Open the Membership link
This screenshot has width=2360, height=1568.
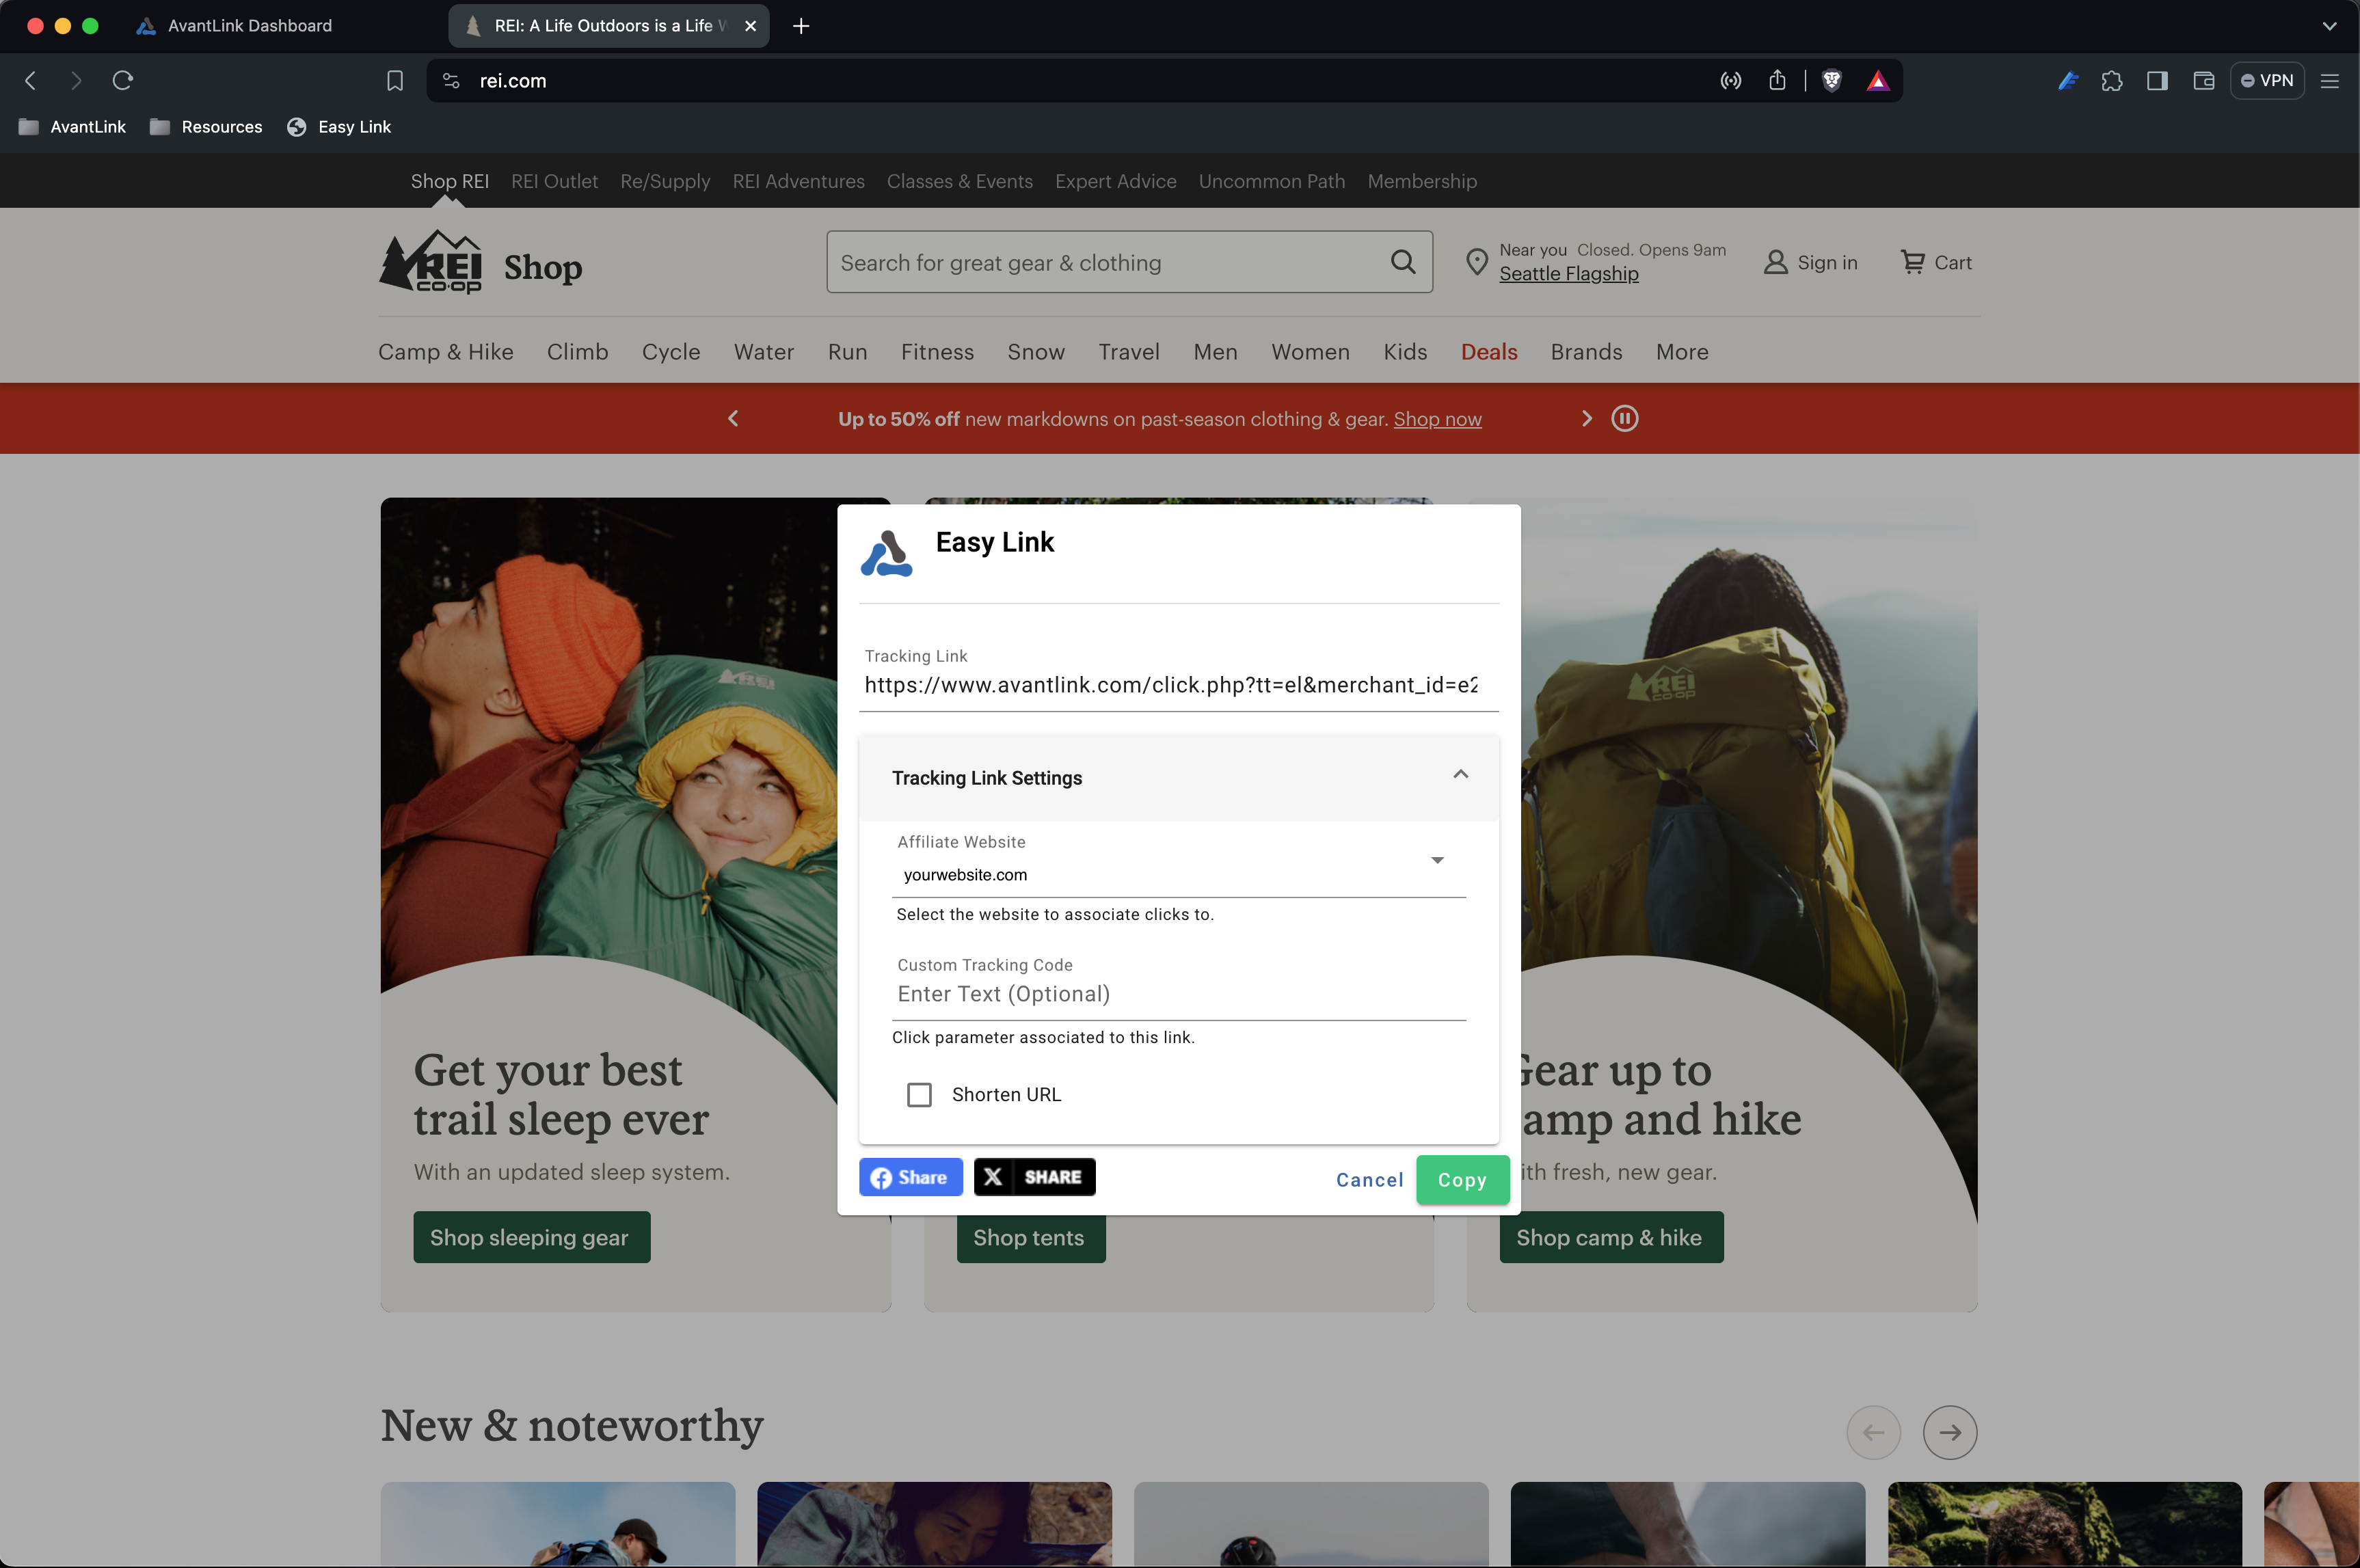1422,181
